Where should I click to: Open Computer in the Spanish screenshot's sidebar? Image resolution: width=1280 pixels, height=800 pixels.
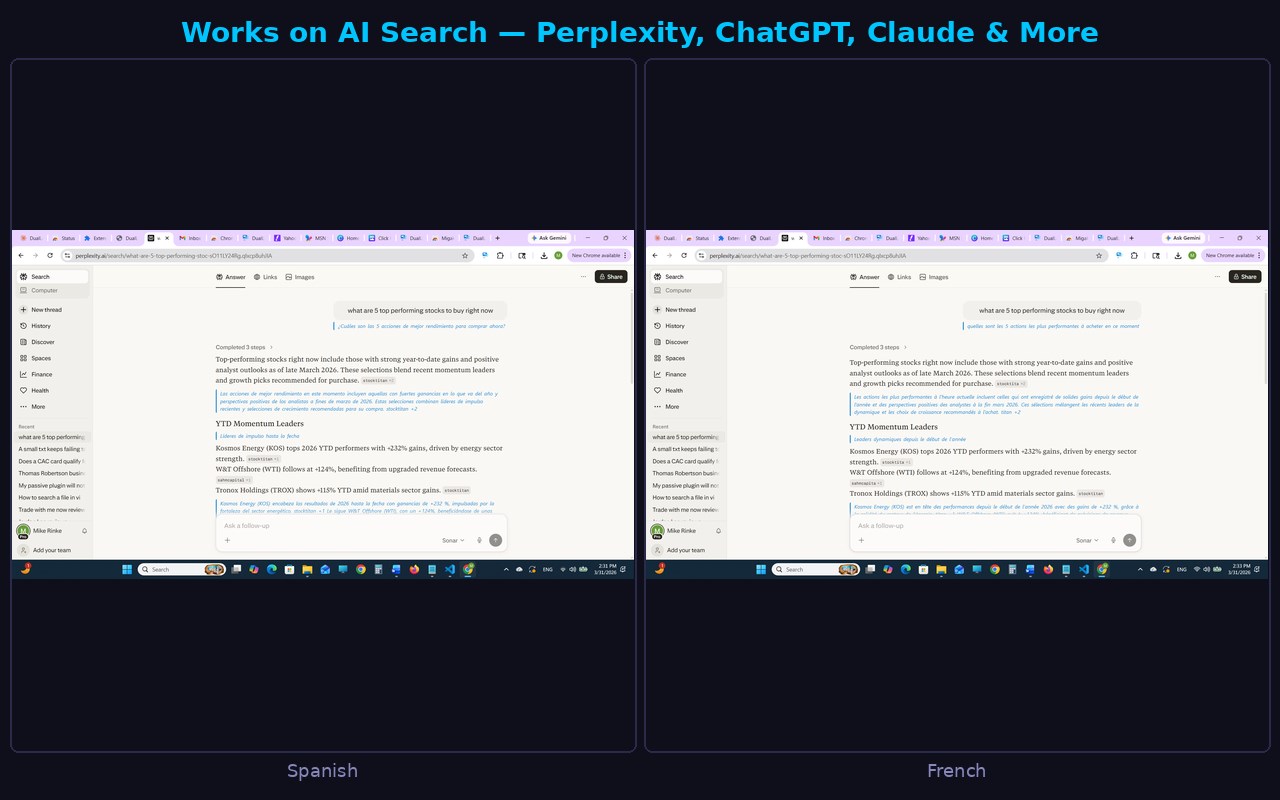tap(53, 291)
